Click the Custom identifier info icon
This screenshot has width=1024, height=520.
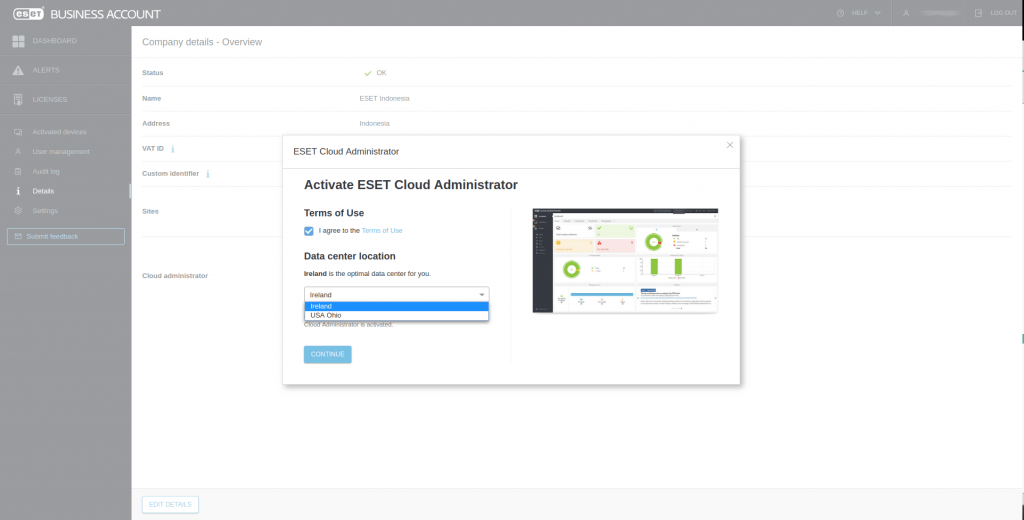click(x=208, y=174)
